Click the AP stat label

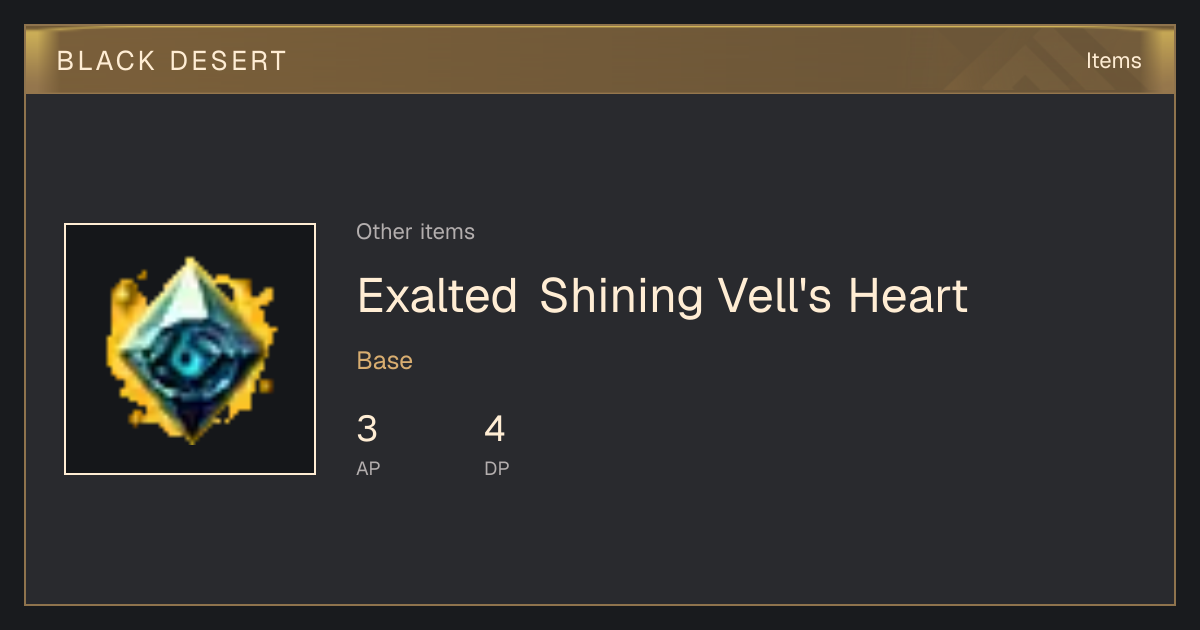(x=368, y=468)
